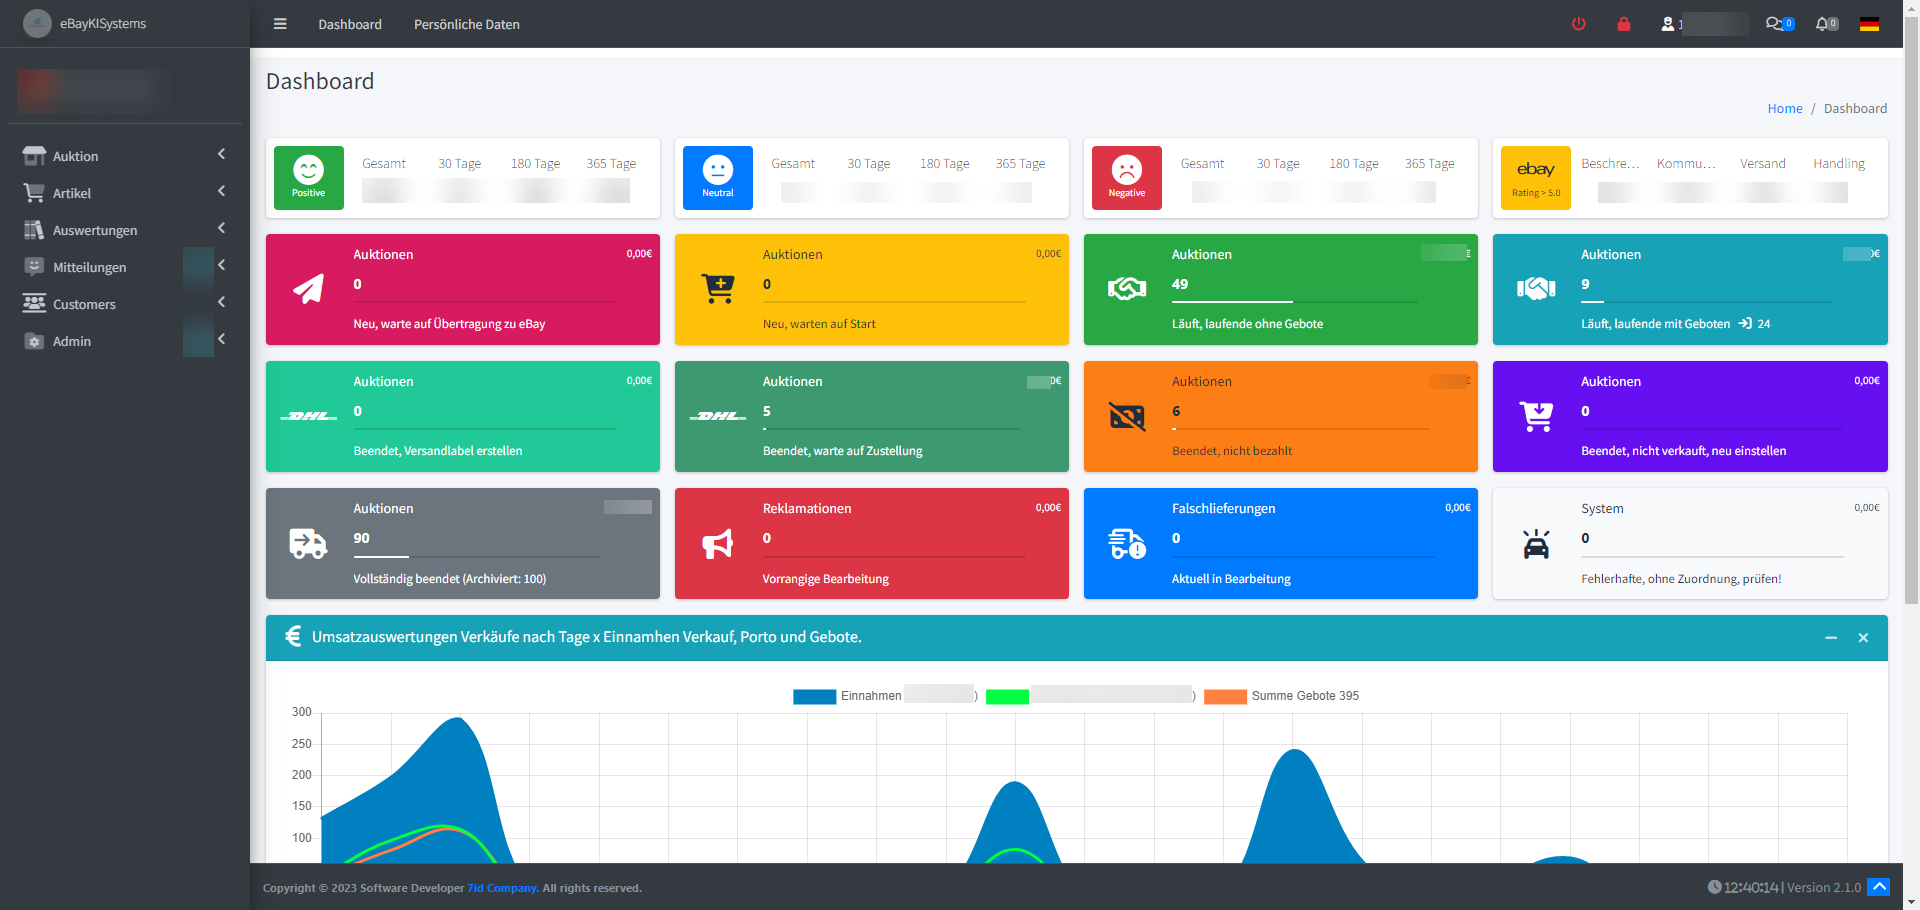This screenshot has height=910, width=1920.
Task: Click the scroll-to-top arrow button
Action: point(1878,887)
